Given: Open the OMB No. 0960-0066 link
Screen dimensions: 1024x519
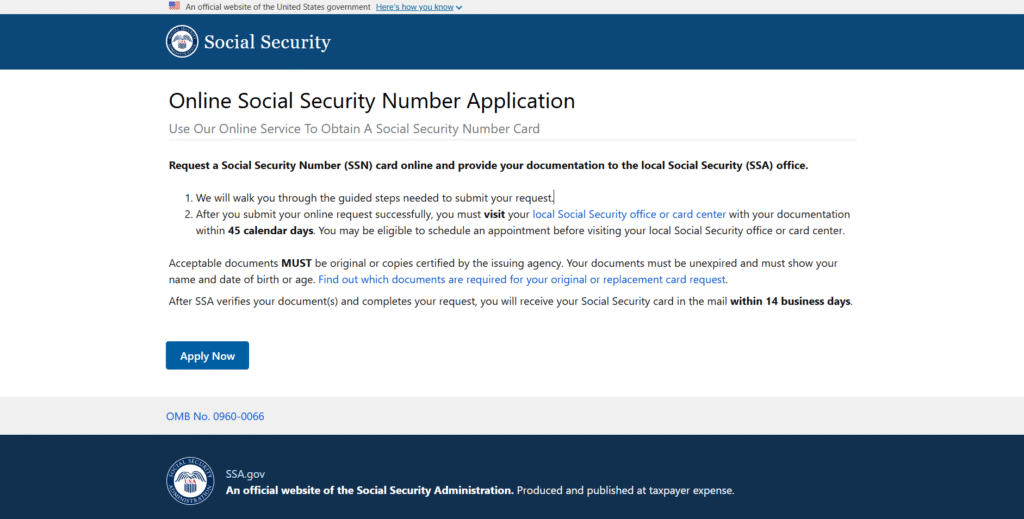Looking at the screenshot, I should pos(215,417).
